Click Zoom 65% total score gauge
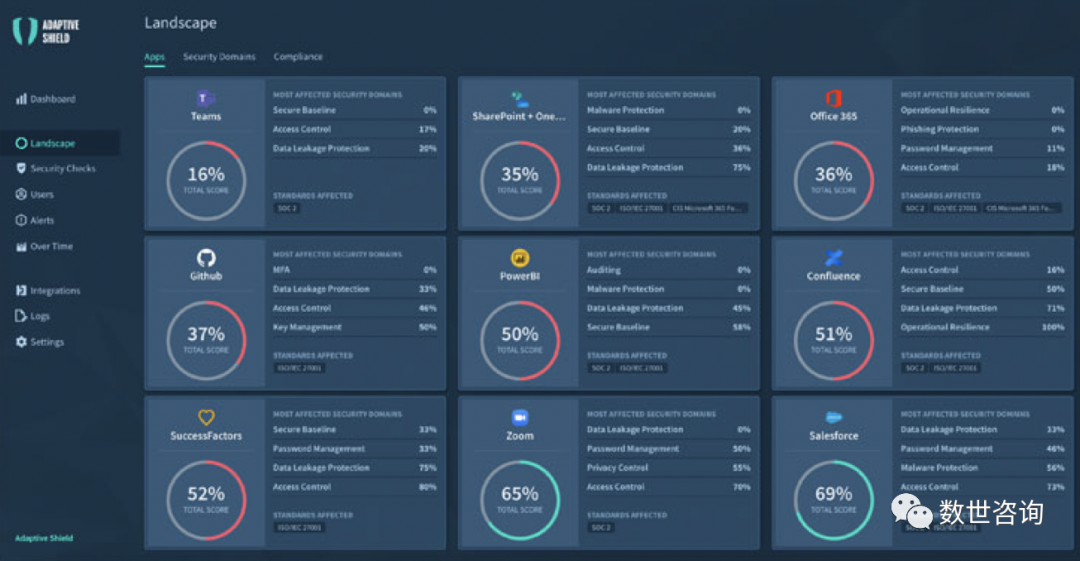 click(520, 500)
